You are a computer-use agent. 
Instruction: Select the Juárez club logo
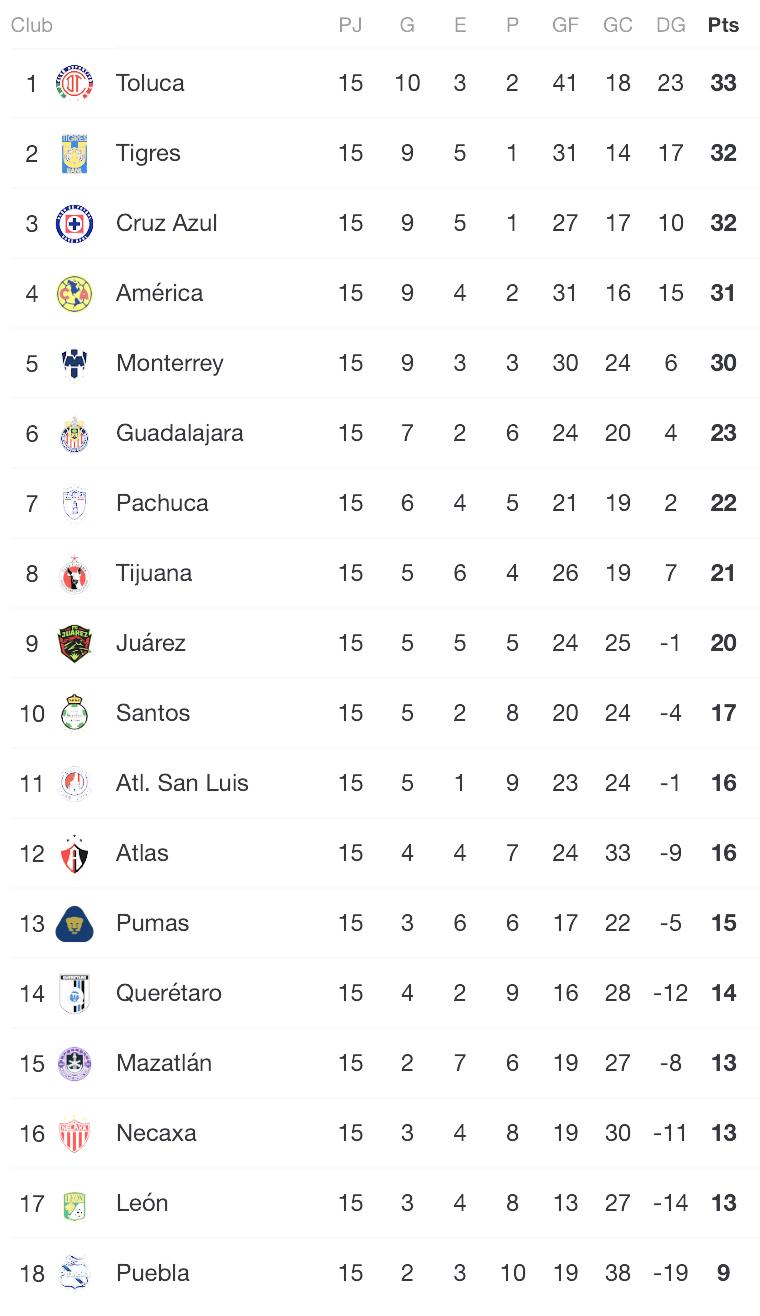pyautogui.click(x=75, y=643)
